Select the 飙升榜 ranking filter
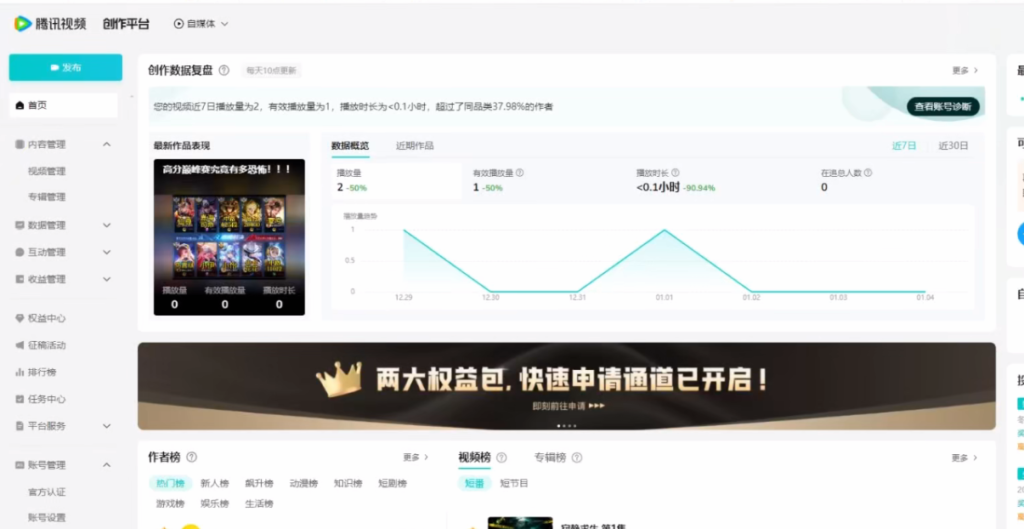1024x529 pixels. [259, 484]
